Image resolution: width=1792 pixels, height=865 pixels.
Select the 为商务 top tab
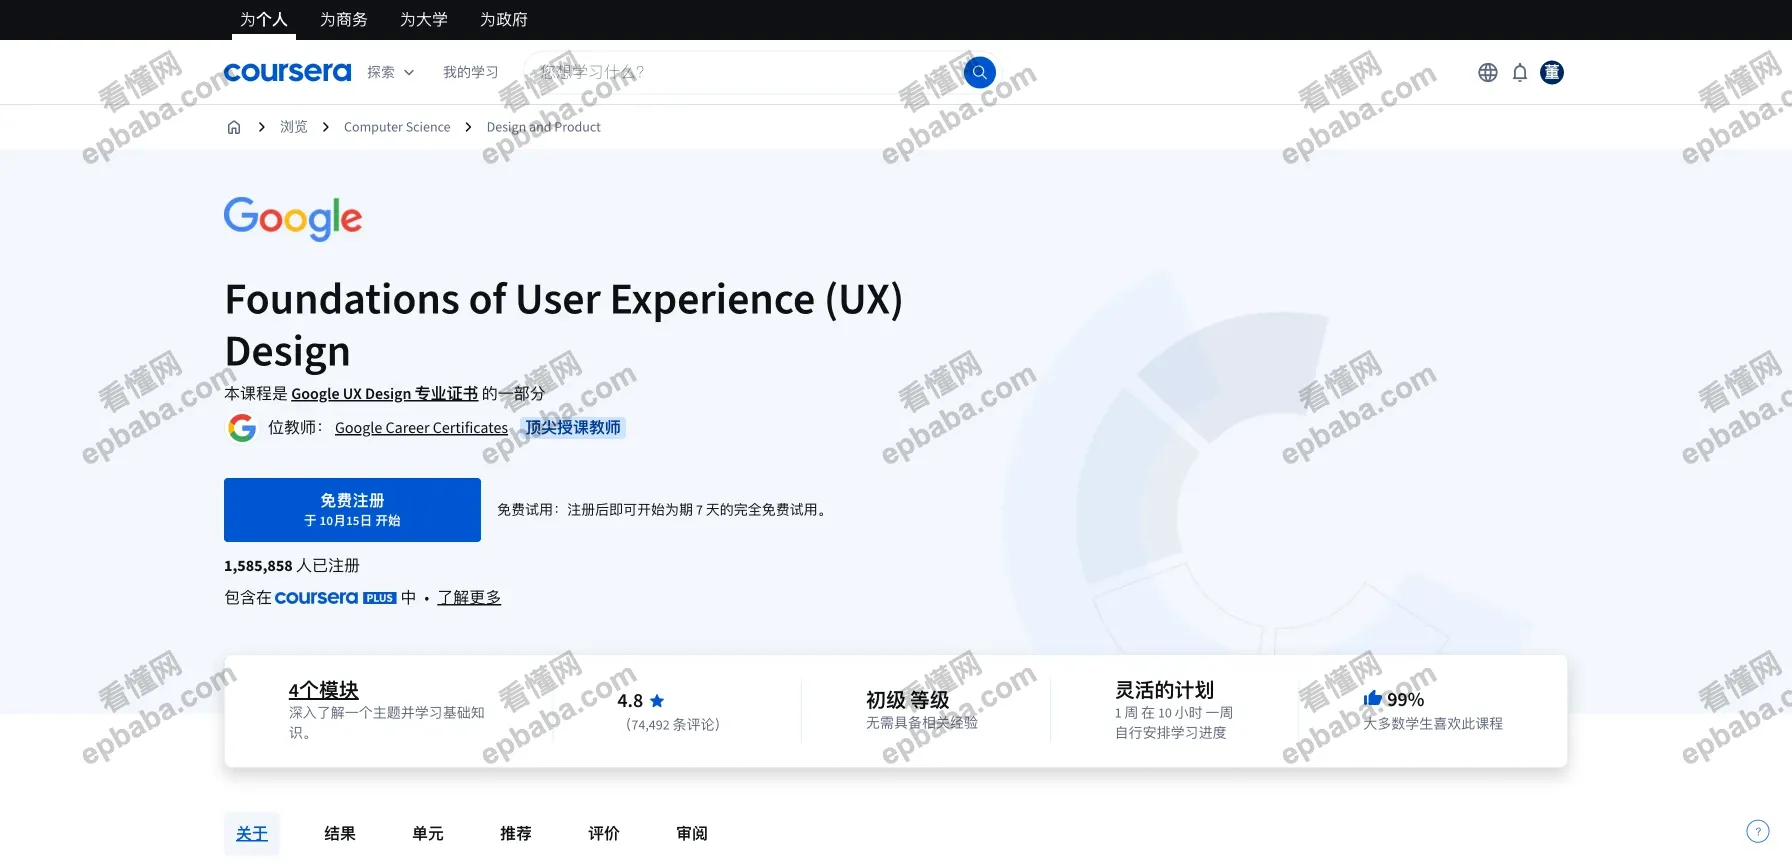[344, 19]
